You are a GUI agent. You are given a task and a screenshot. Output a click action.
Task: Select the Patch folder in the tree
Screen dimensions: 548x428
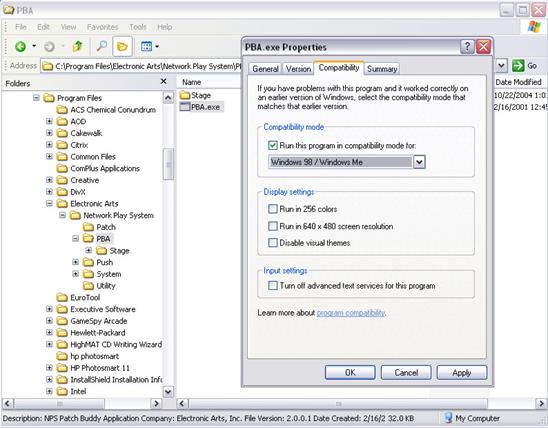click(99, 227)
